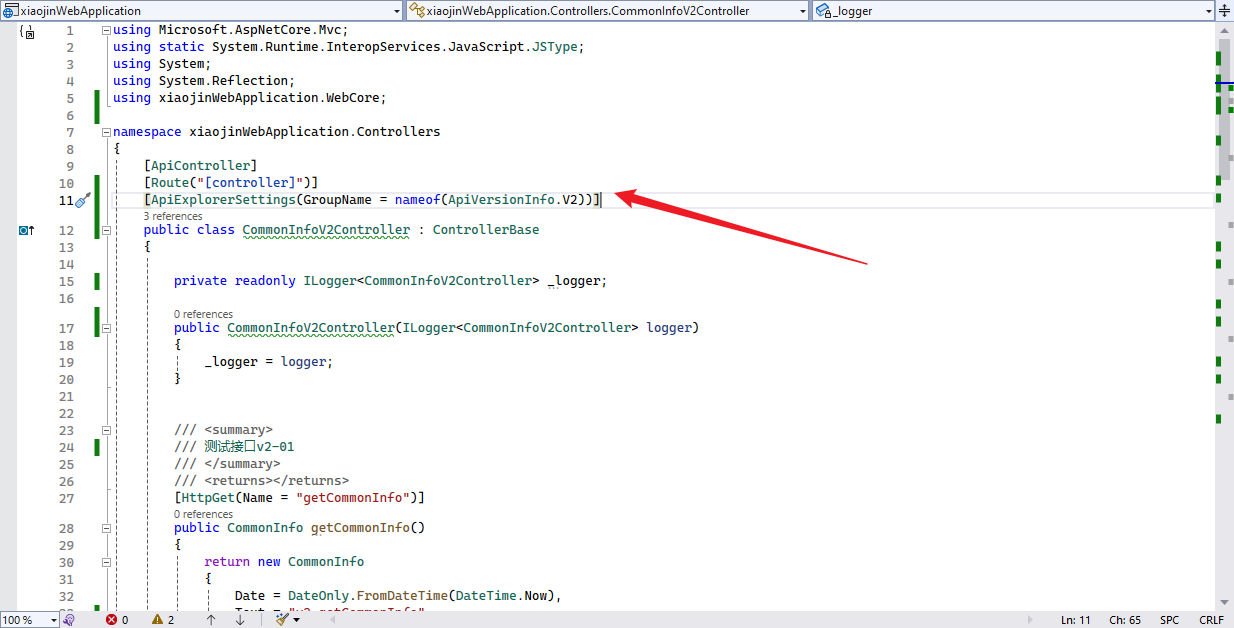
Task: Click the next issue down arrow in status bar
Action: pos(239,619)
